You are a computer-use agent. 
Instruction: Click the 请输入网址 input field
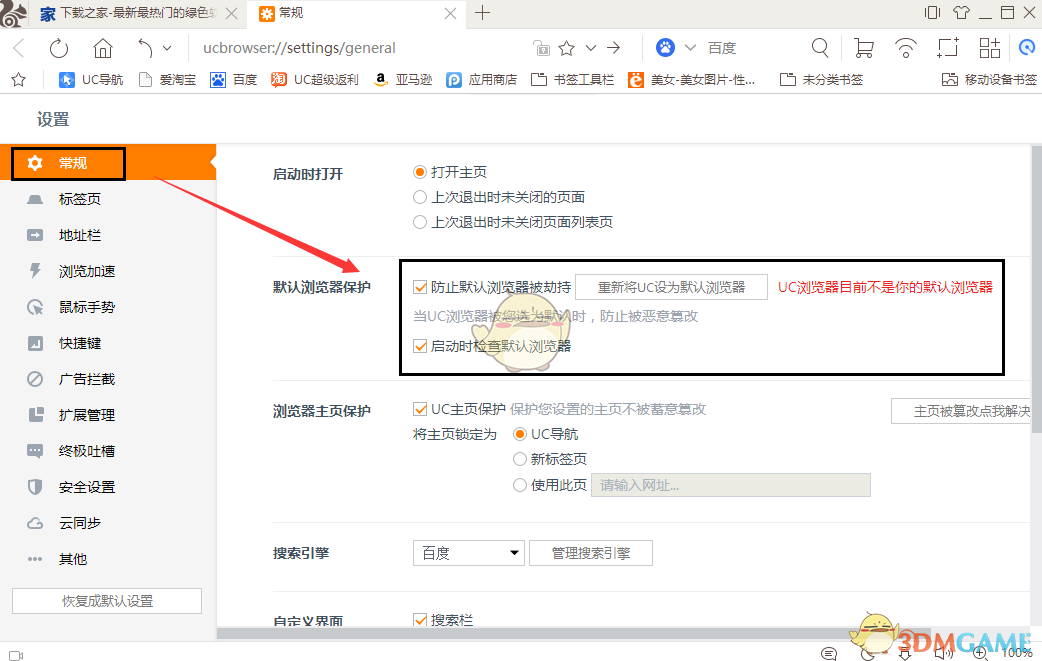click(730, 485)
